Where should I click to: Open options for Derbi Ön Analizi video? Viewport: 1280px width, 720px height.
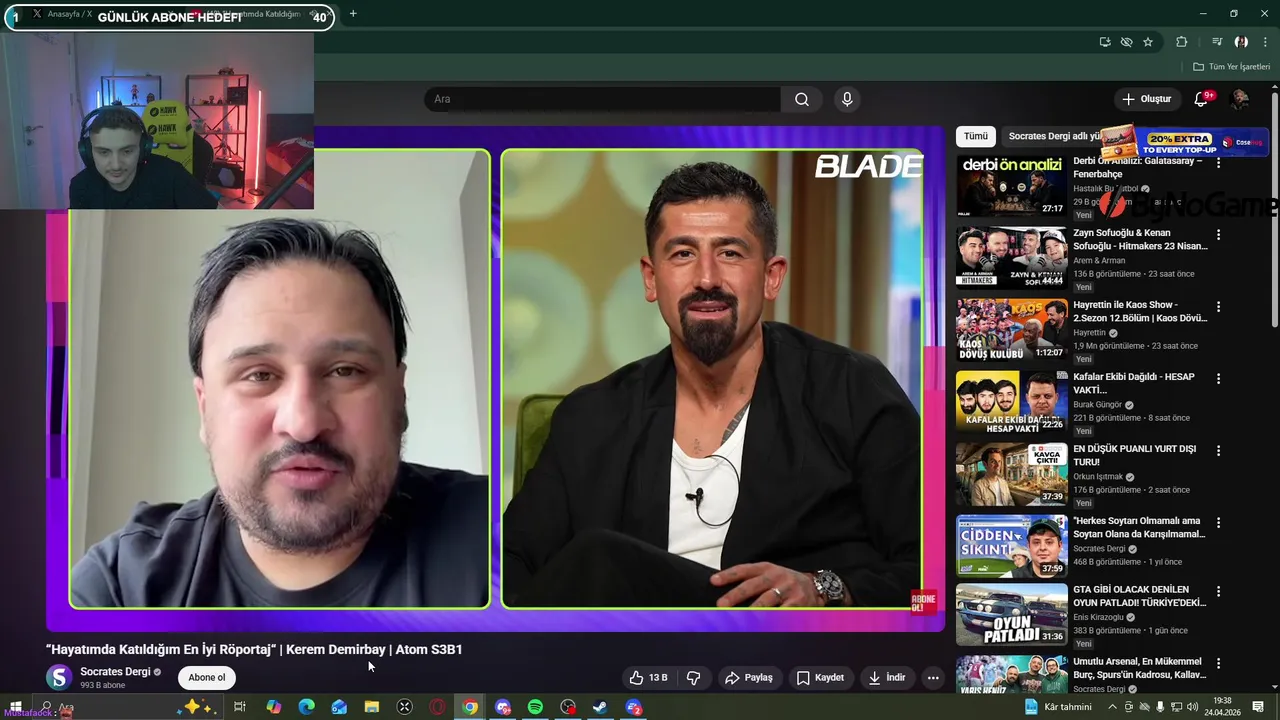pyautogui.click(x=1218, y=163)
